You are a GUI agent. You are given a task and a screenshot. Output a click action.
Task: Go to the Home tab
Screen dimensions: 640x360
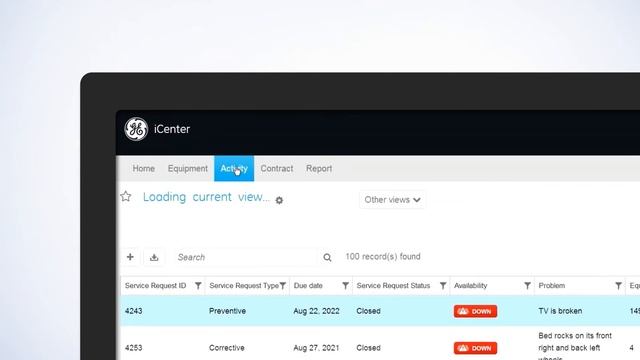(x=143, y=169)
